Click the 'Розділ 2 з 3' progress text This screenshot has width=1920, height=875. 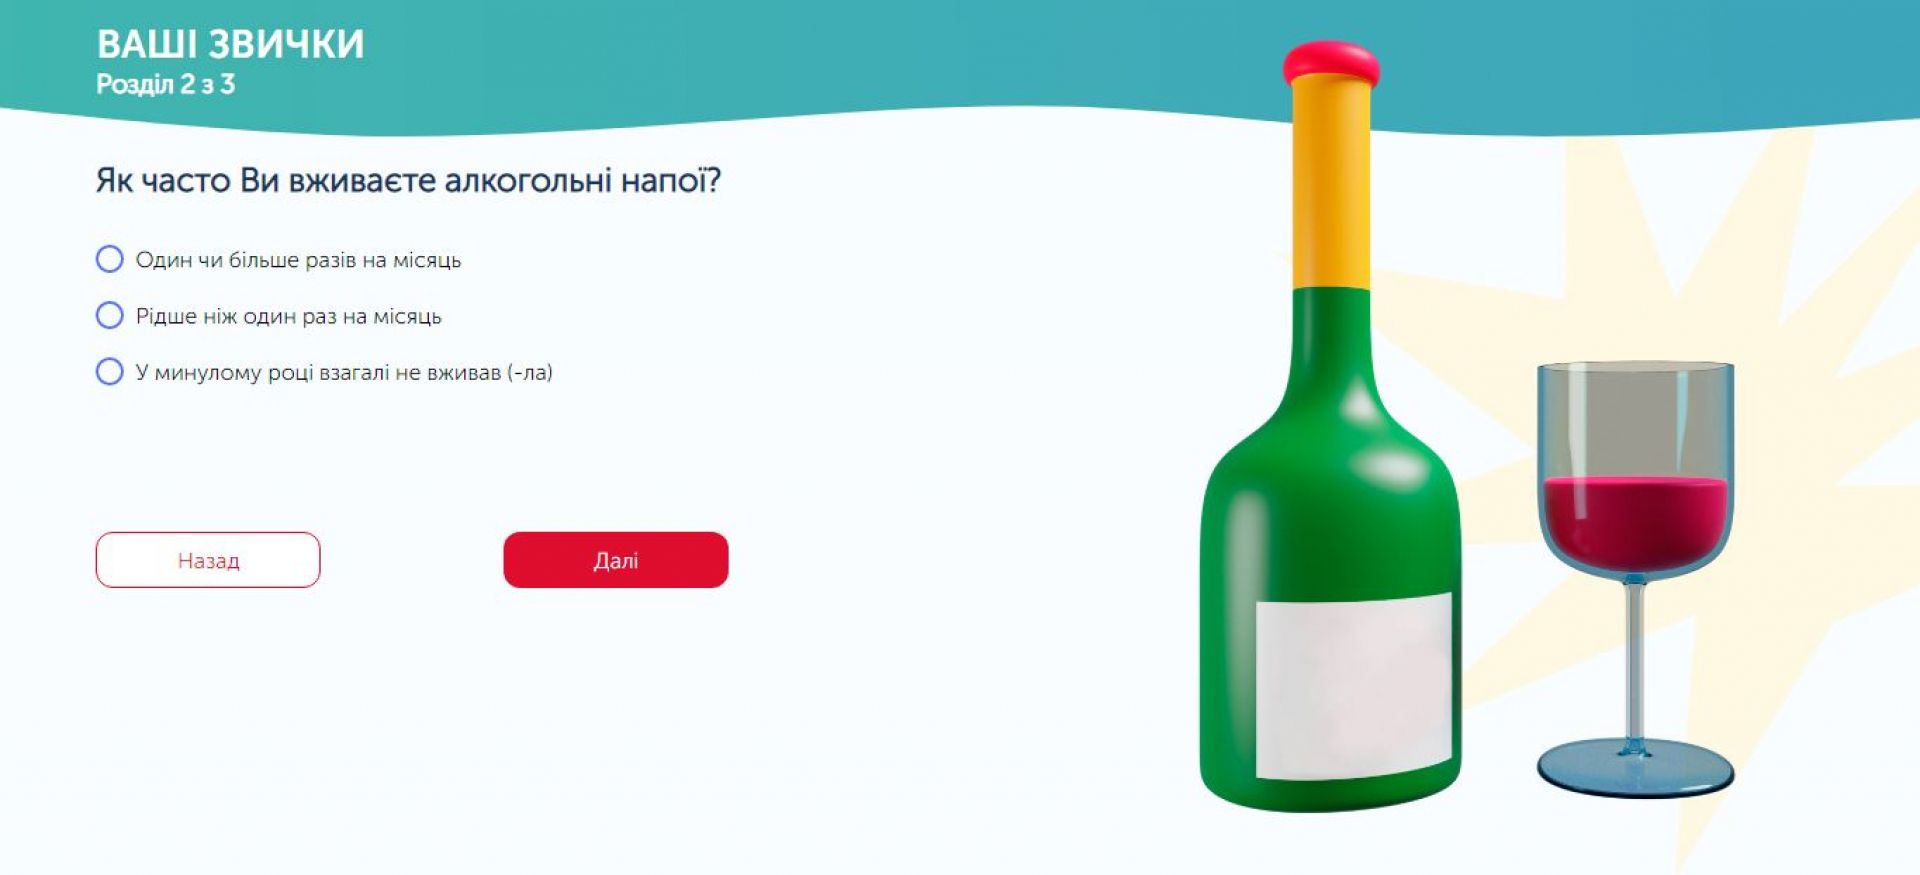point(165,84)
